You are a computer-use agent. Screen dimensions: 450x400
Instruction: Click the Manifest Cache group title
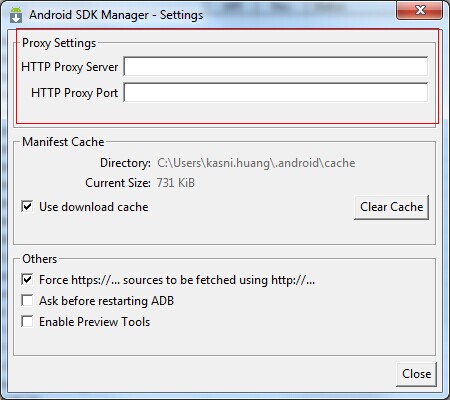63,142
